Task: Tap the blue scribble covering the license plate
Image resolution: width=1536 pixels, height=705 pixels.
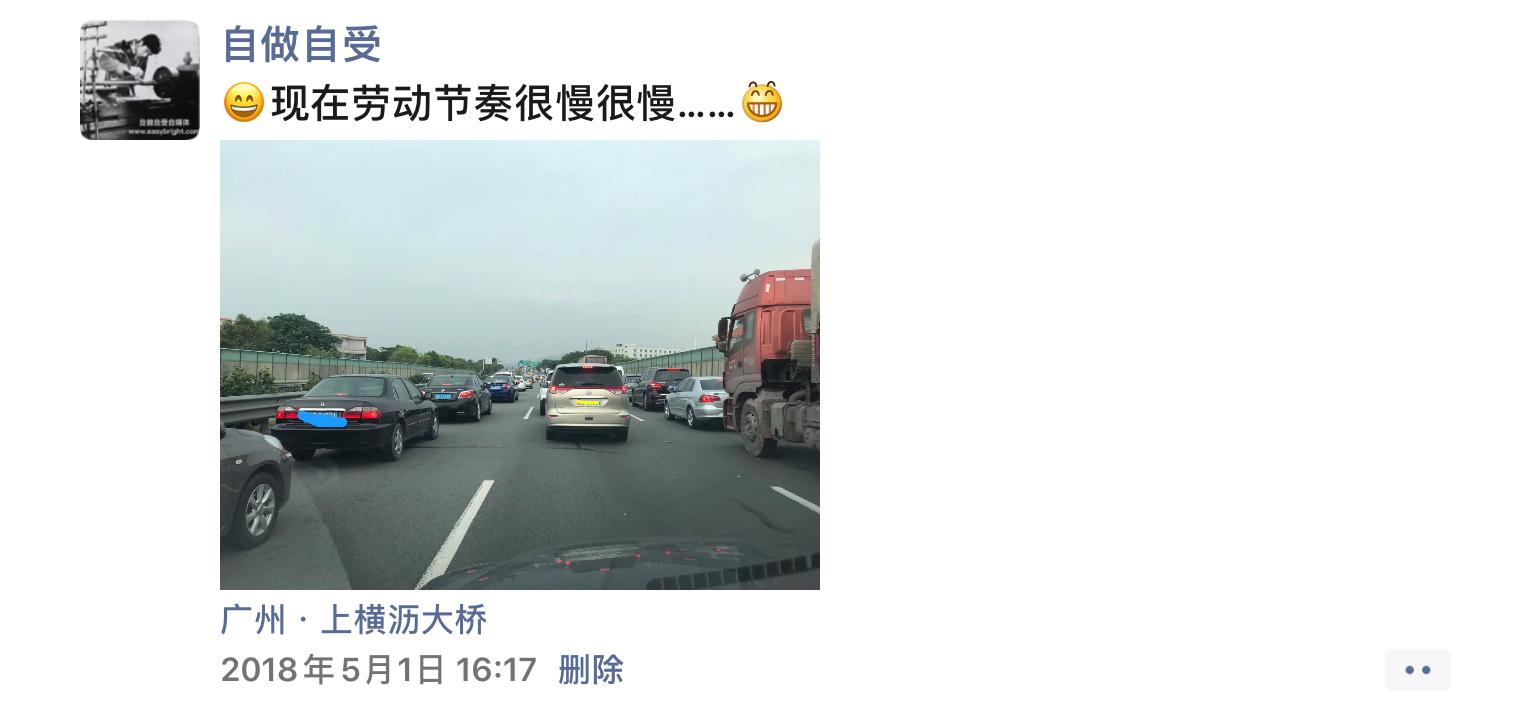Action: point(321,417)
